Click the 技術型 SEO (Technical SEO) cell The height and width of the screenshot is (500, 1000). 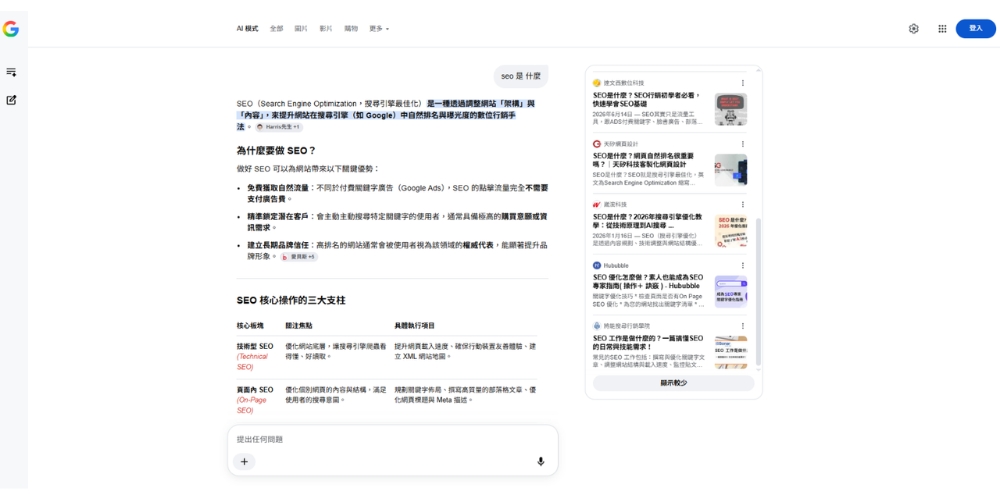tap(255, 357)
